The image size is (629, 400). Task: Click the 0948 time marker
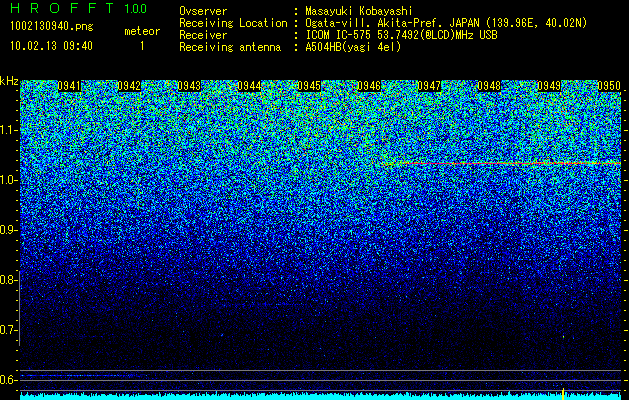(489, 86)
